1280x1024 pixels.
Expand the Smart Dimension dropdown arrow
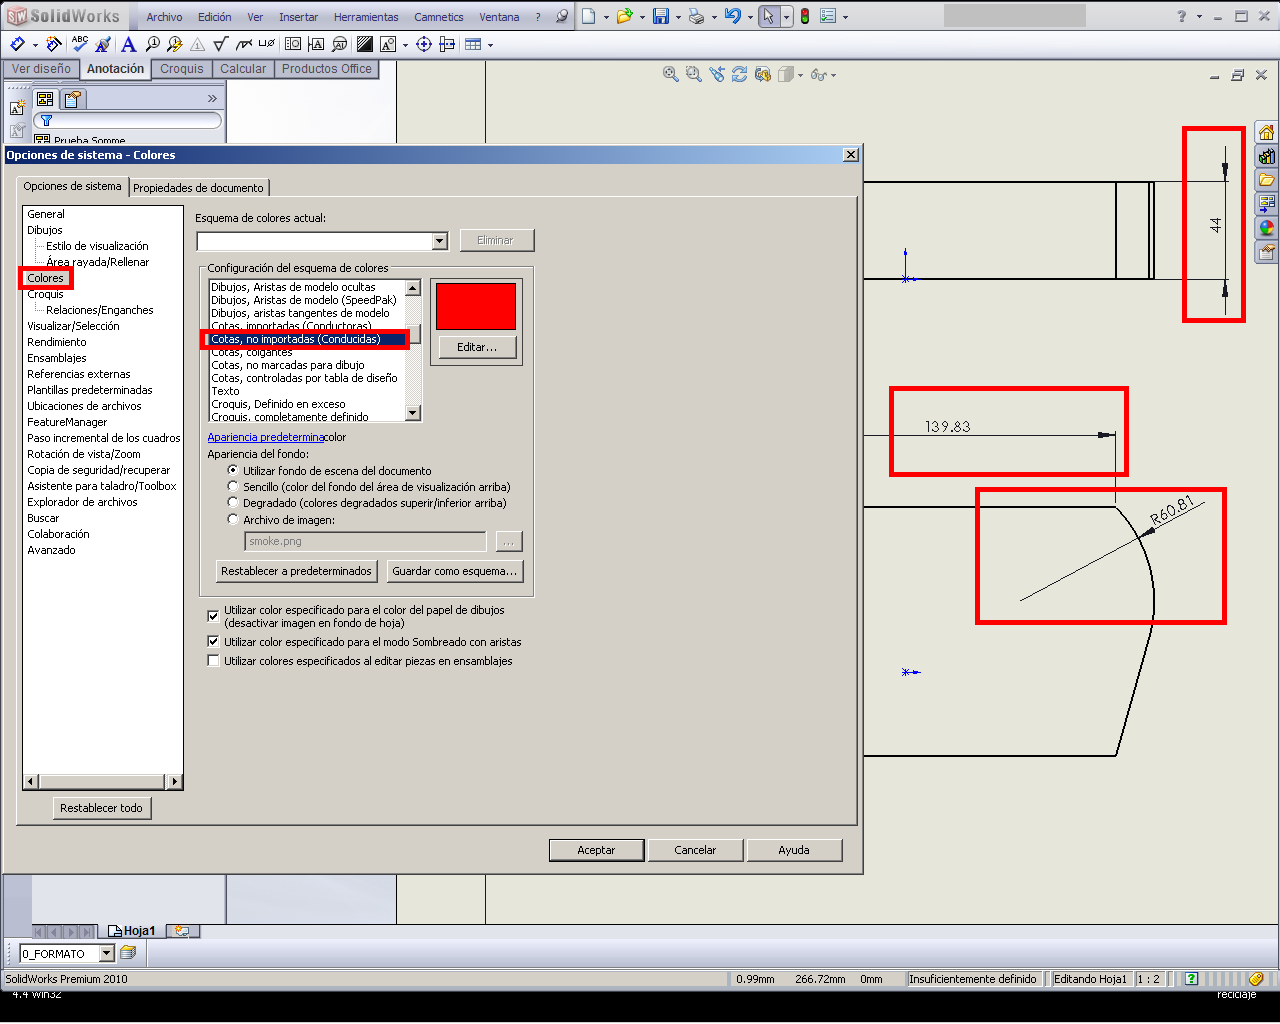coord(35,45)
